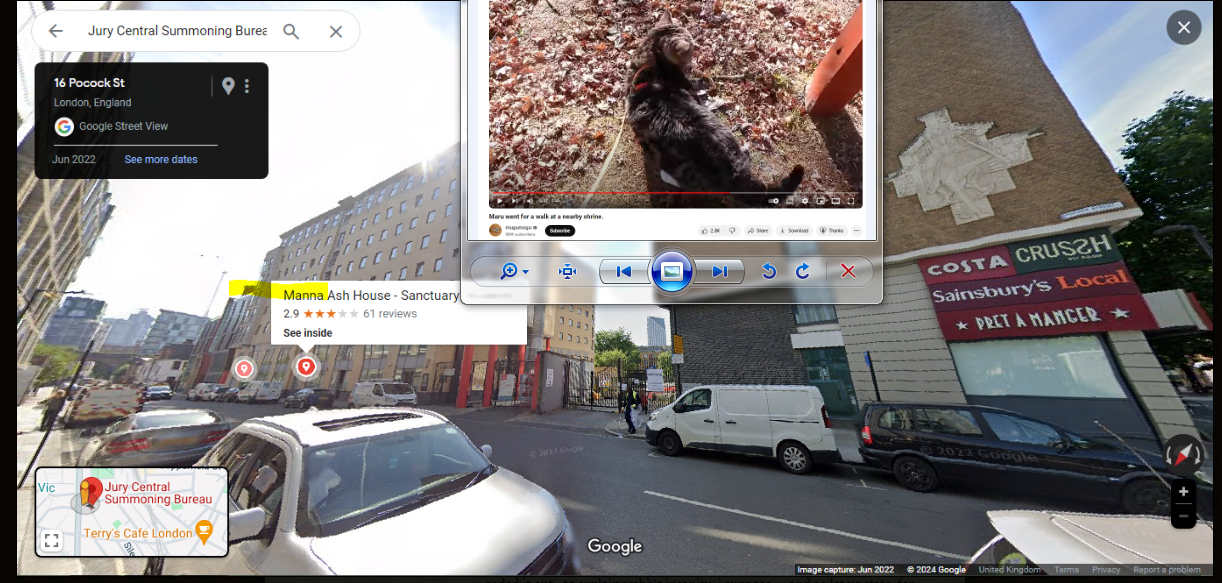
Task: Click the YouTube play button in the photo
Action: click(x=500, y=201)
